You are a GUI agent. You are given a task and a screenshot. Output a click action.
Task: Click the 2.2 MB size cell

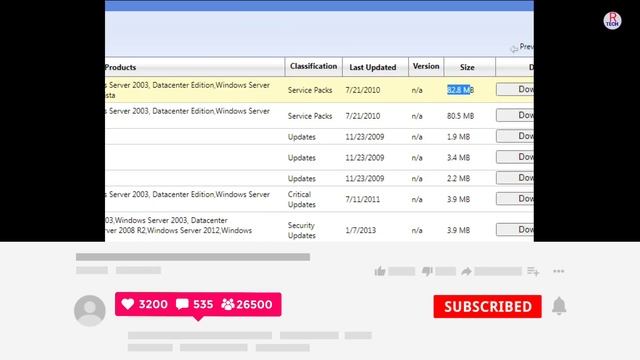point(458,178)
